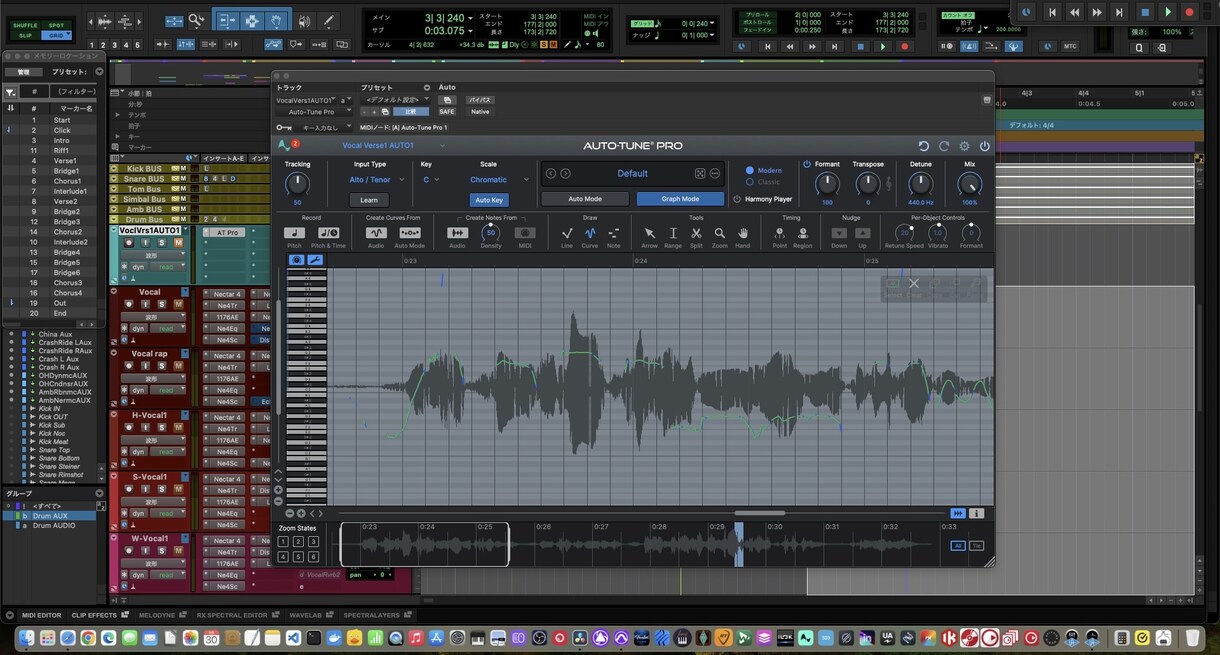This screenshot has height=655, width=1220.
Task: Expand the Japanese default-setting preset dropdown
Action: tap(396, 100)
